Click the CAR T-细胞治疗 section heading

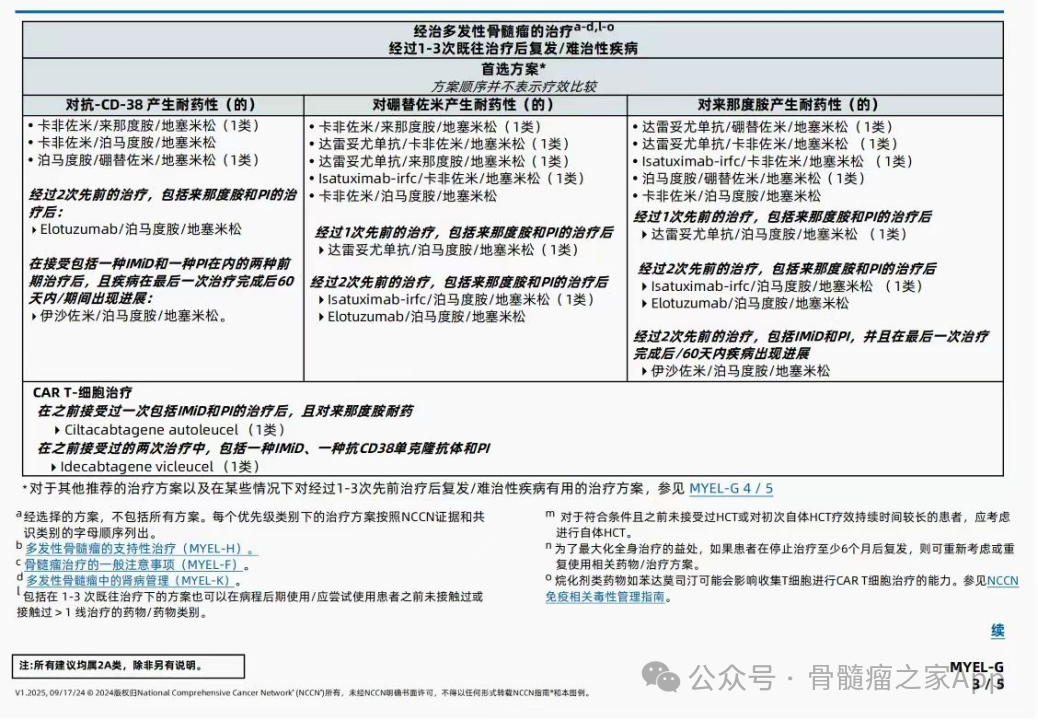(x=82, y=392)
